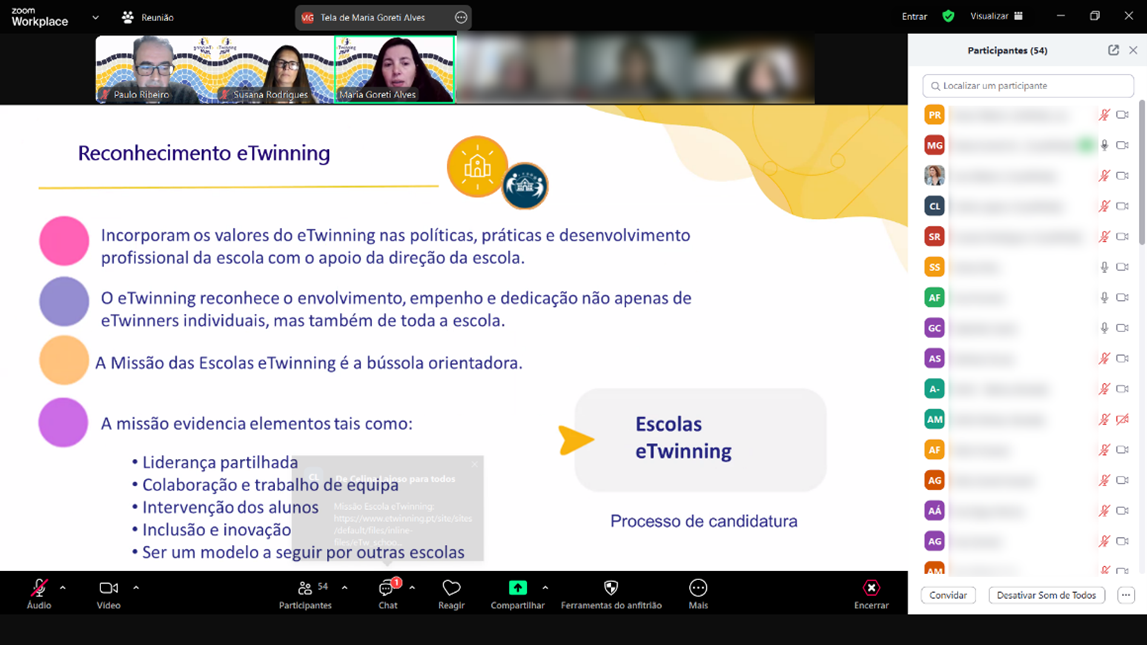Select the orange PR participant avatar
Screen dimensions: 1147x645
pos(934,115)
